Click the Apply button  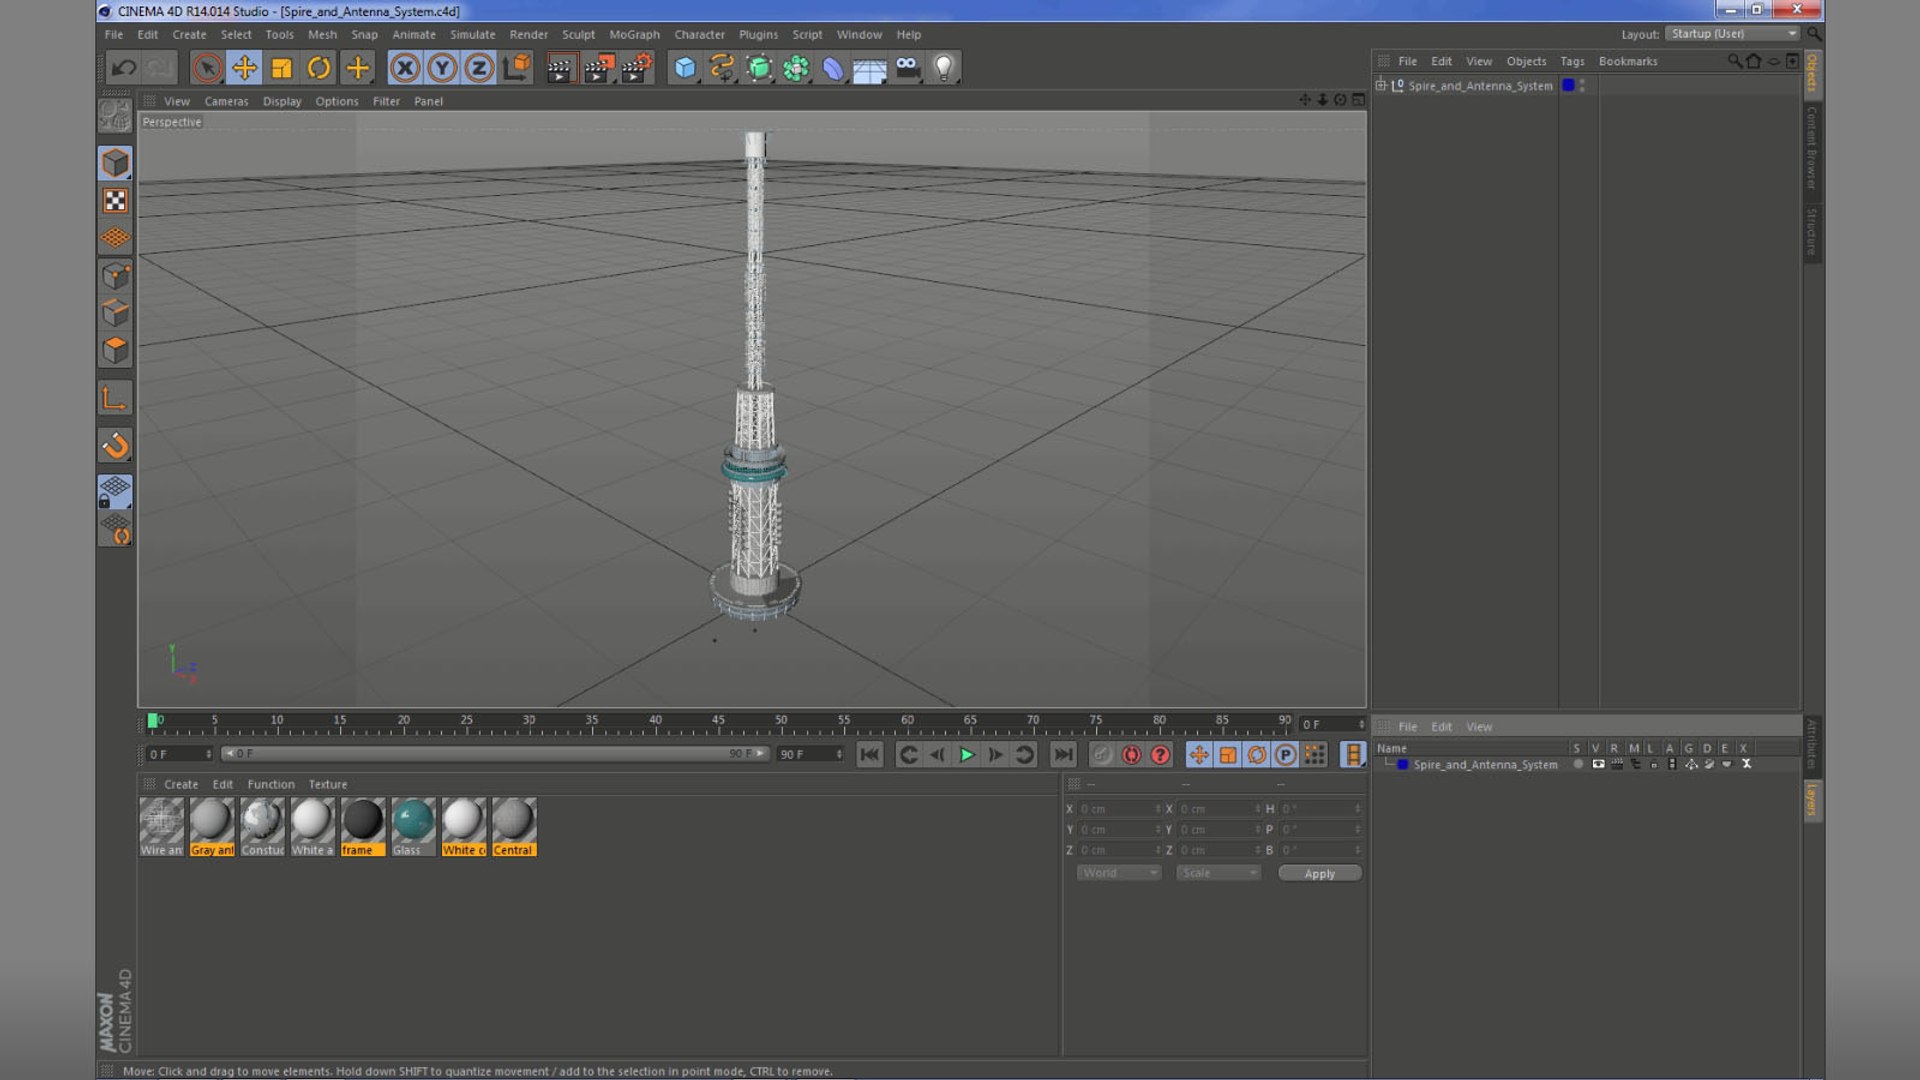coord(1320,874)
